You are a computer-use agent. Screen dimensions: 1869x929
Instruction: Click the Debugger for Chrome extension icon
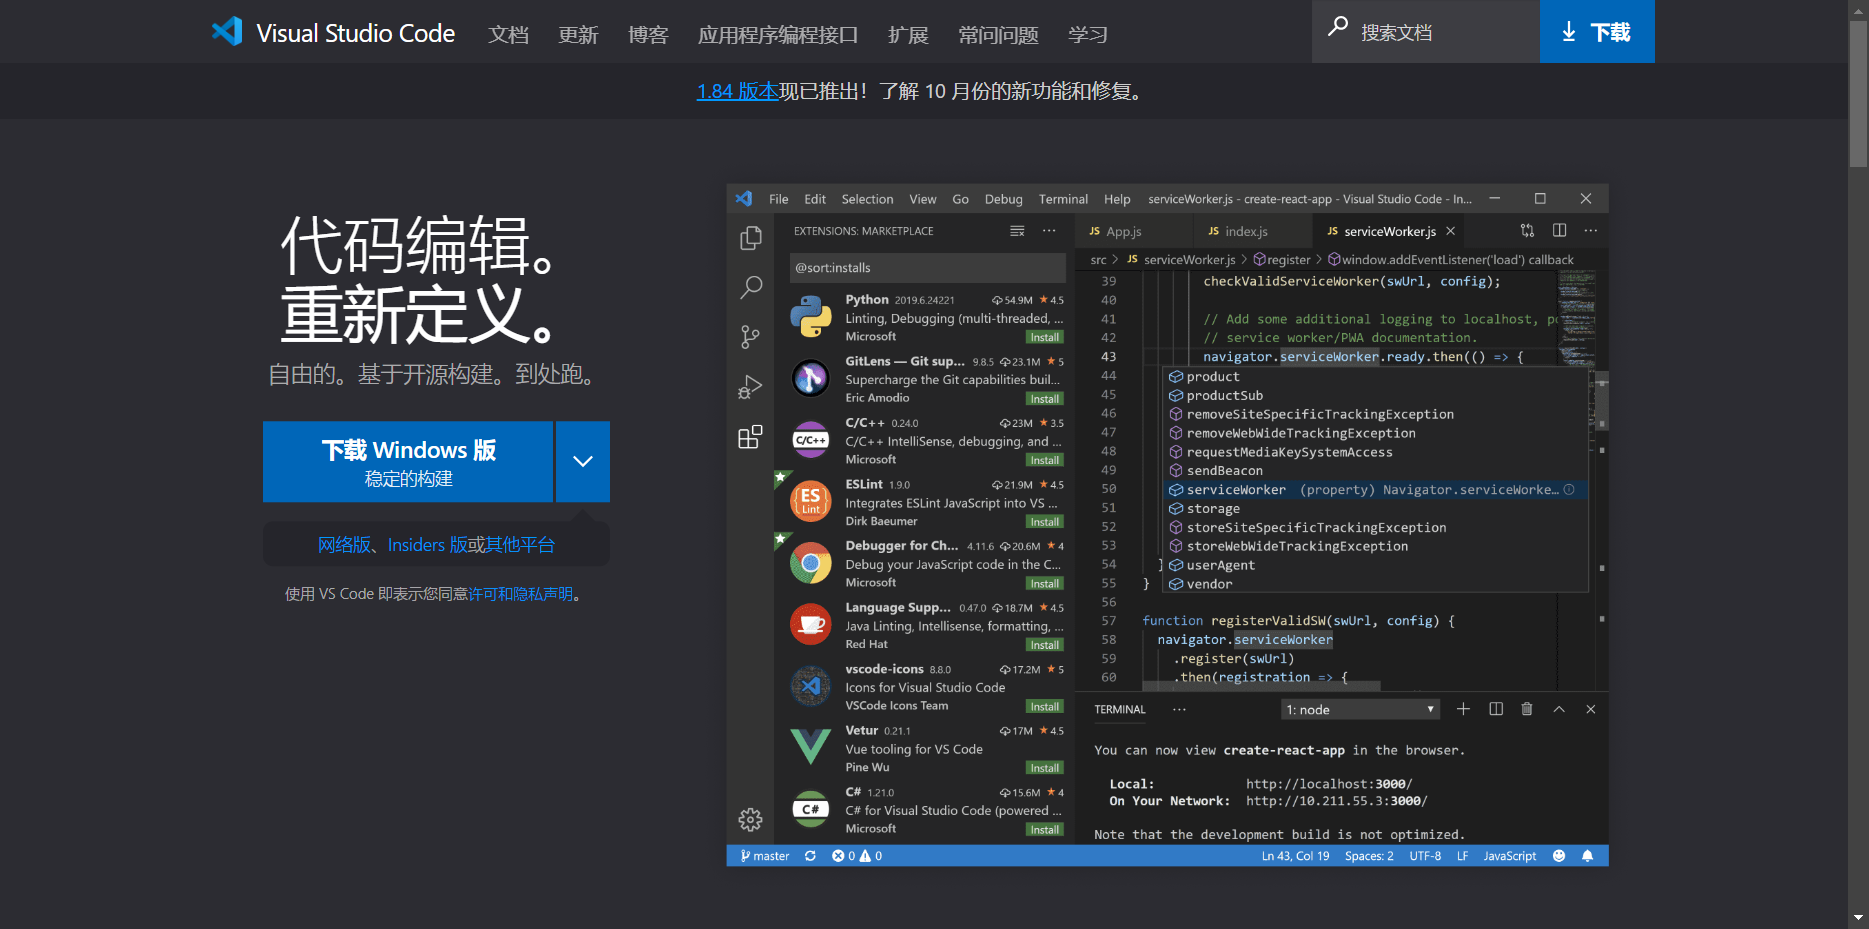(811, 563)
